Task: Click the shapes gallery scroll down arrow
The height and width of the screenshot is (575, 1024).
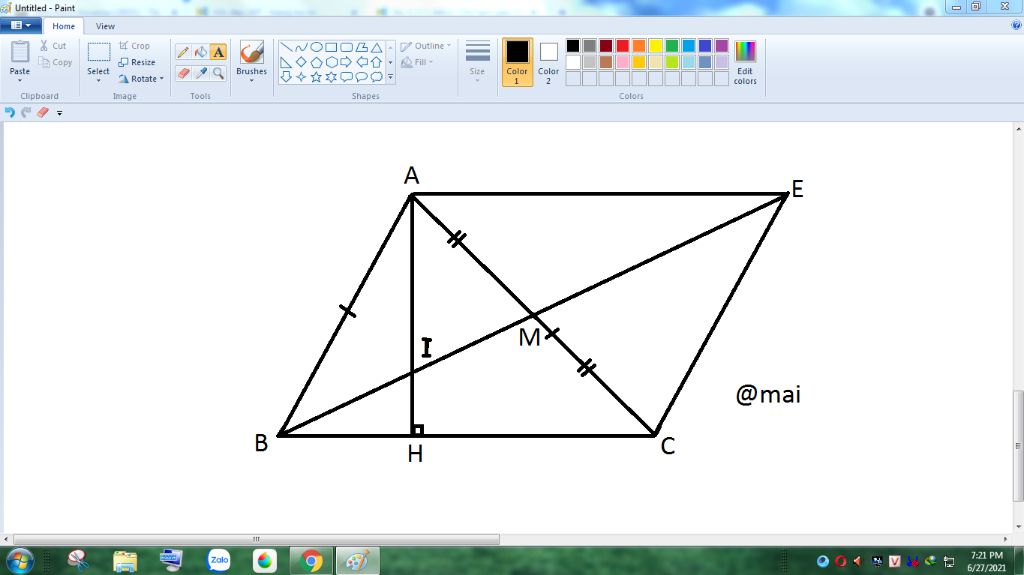Action: click(x=391, y=62)
